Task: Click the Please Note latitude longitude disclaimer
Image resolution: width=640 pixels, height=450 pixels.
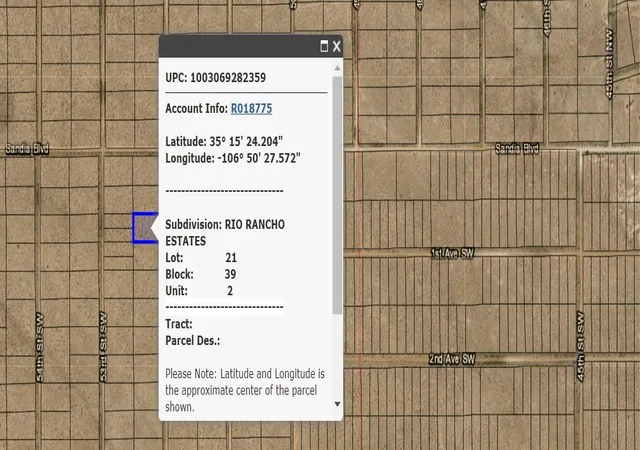Action: click(245, 390)
